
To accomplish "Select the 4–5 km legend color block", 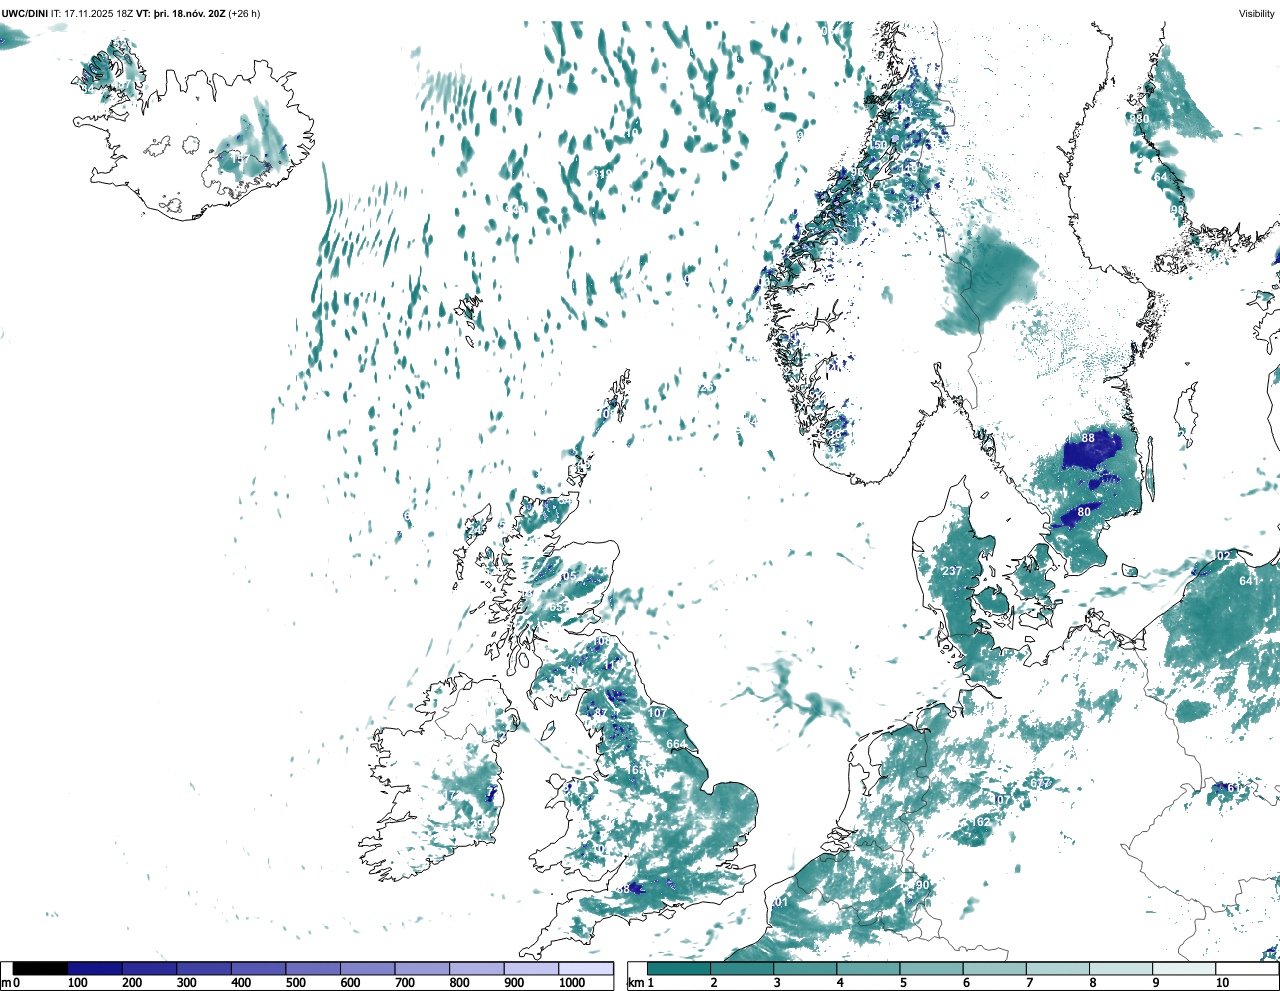I will [868, 968].
